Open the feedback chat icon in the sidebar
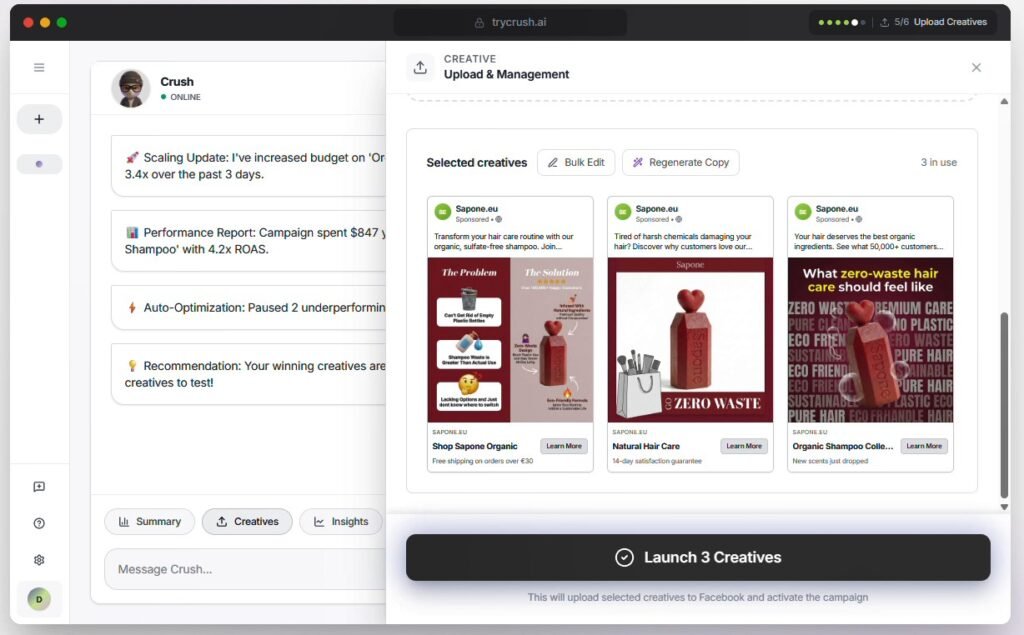Viewport: 1024px width, 635px height. (39, 487)
